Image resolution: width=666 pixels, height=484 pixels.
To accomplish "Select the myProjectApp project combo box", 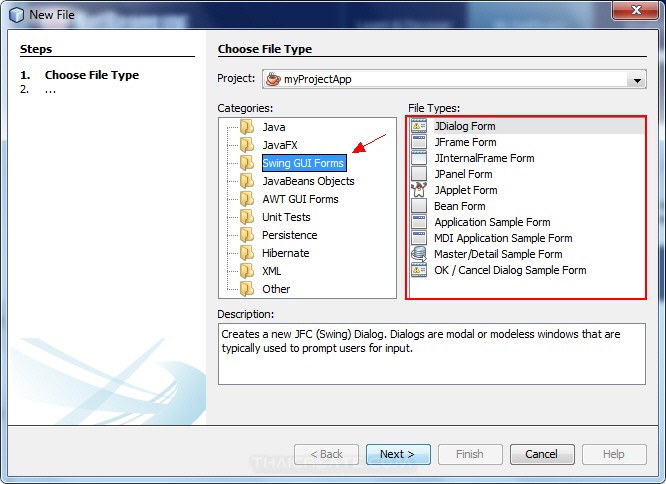I will pos(454,79).
